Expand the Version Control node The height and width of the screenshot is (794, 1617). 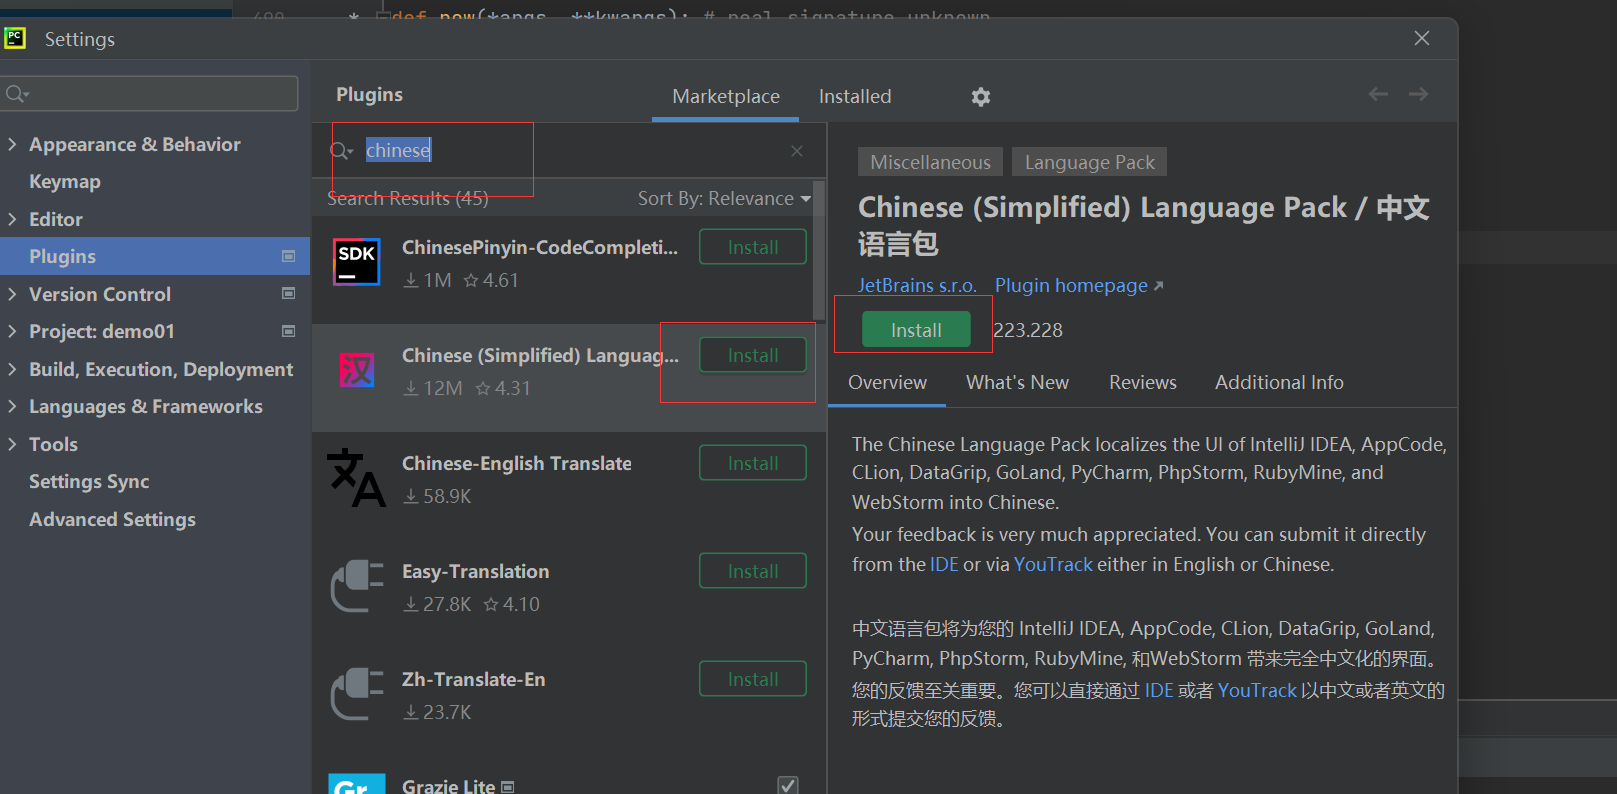(12, 294)
